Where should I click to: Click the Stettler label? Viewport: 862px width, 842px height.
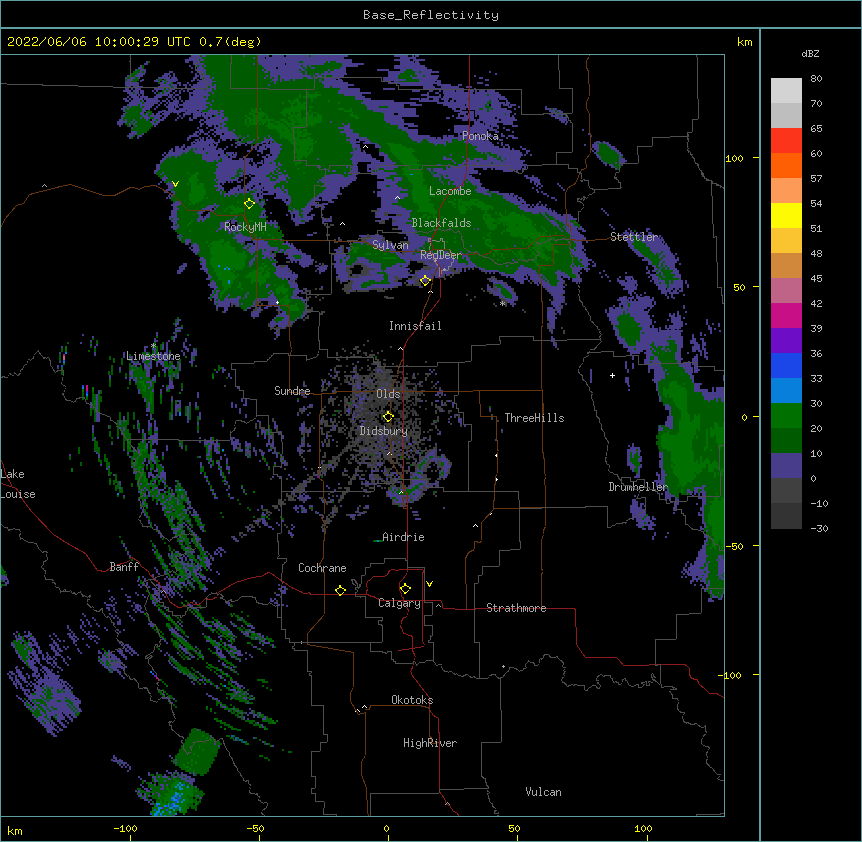[634, 237]
